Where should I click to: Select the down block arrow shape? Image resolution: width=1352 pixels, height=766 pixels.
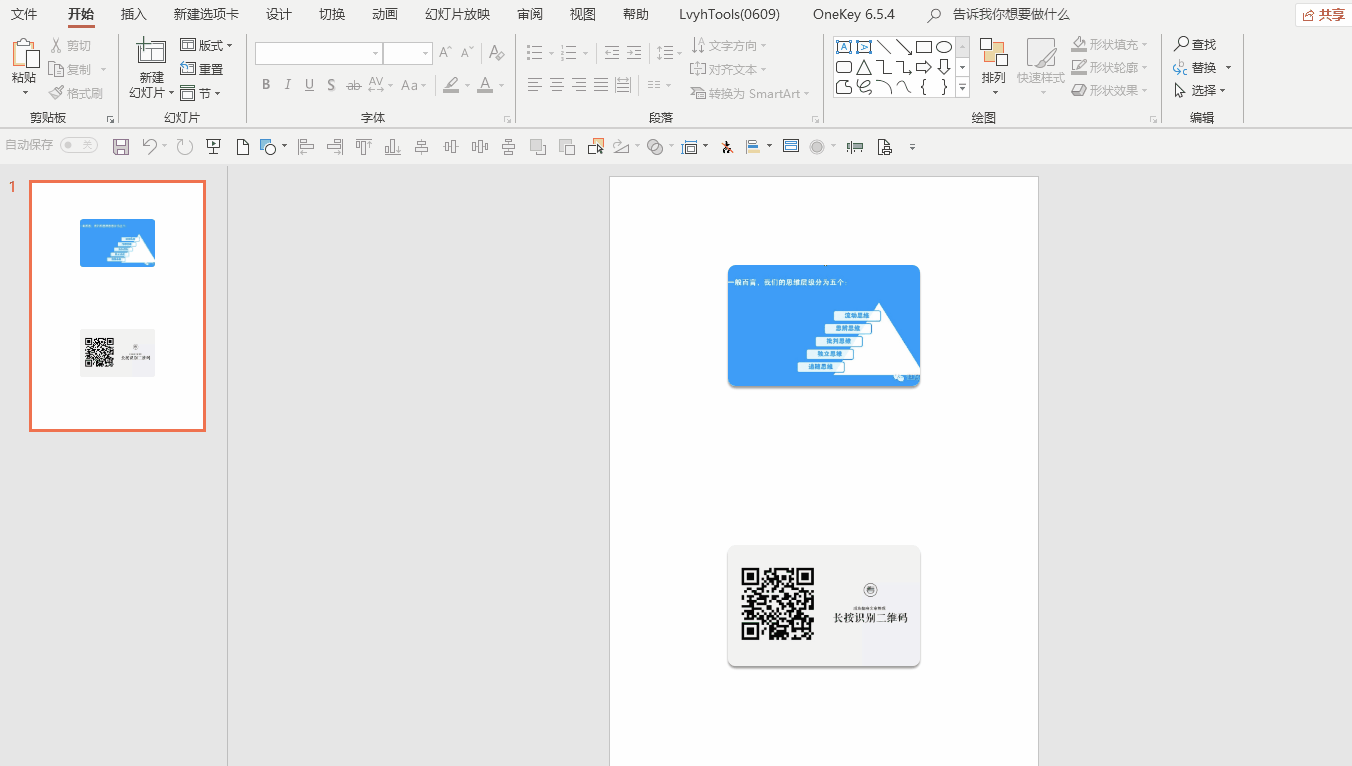click(x=944, y=67)
